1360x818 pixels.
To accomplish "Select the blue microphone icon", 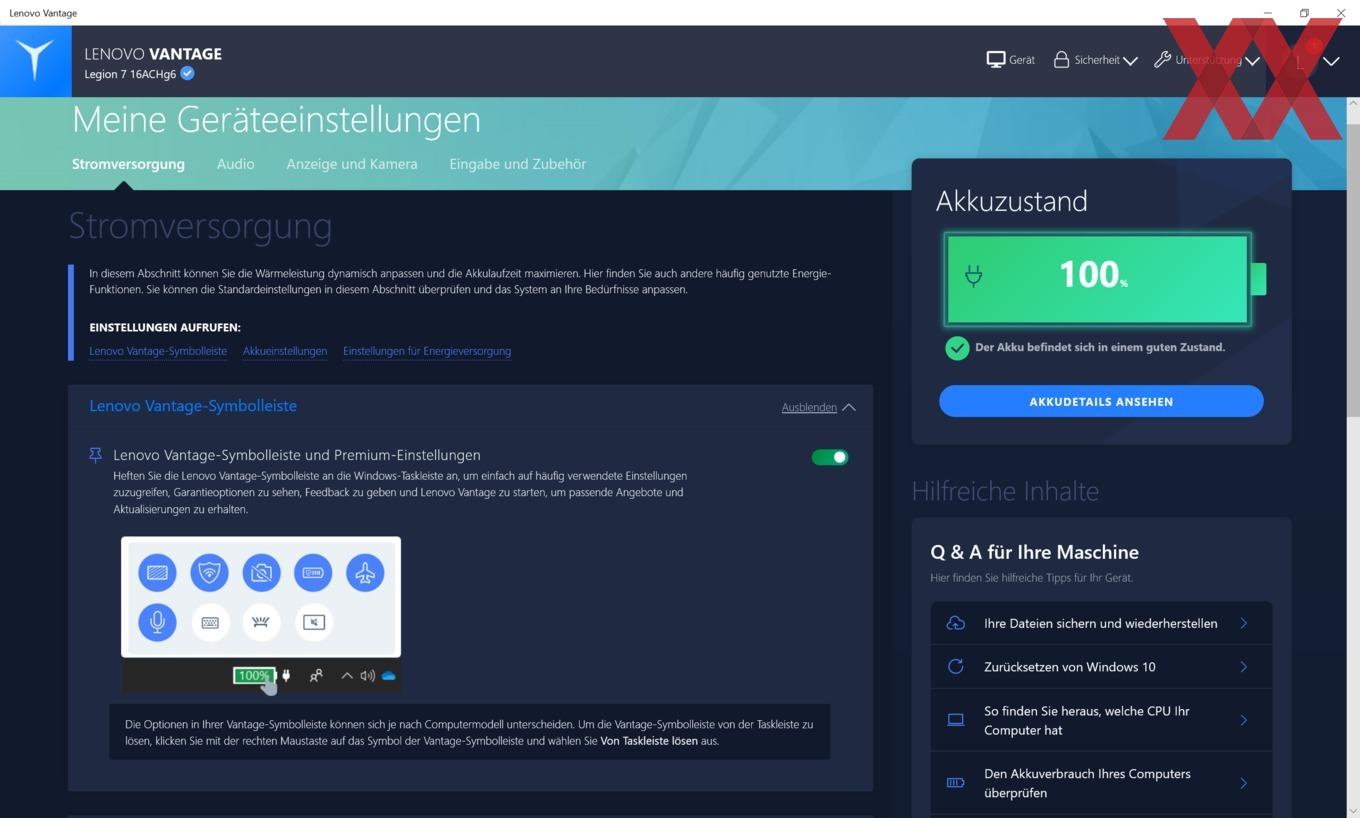I will [x=157, y=622].
